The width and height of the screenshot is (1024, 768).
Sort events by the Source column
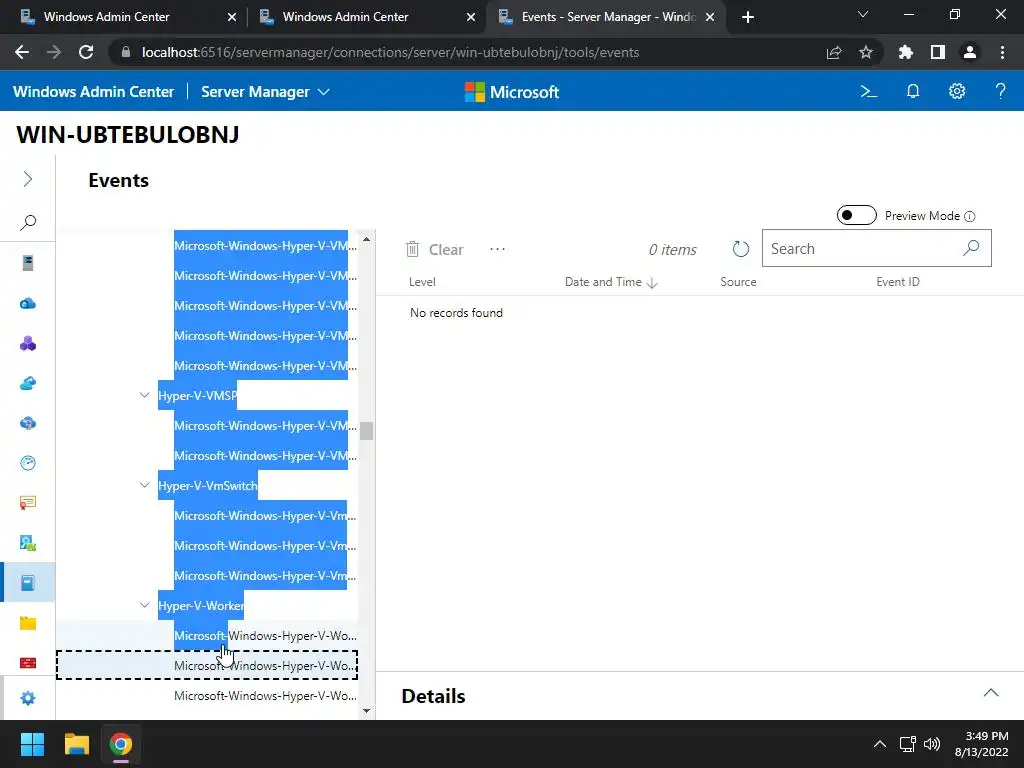(738, 282)
